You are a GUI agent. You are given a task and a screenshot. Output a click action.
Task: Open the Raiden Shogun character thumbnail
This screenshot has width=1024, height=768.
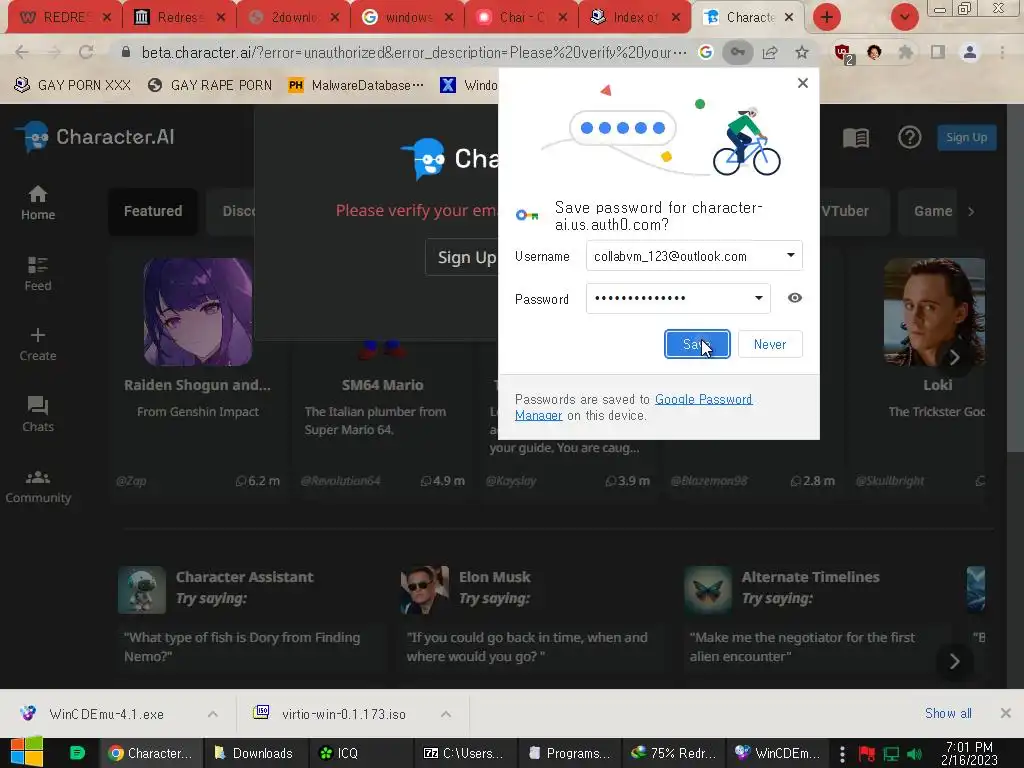(x=198, y=312)
